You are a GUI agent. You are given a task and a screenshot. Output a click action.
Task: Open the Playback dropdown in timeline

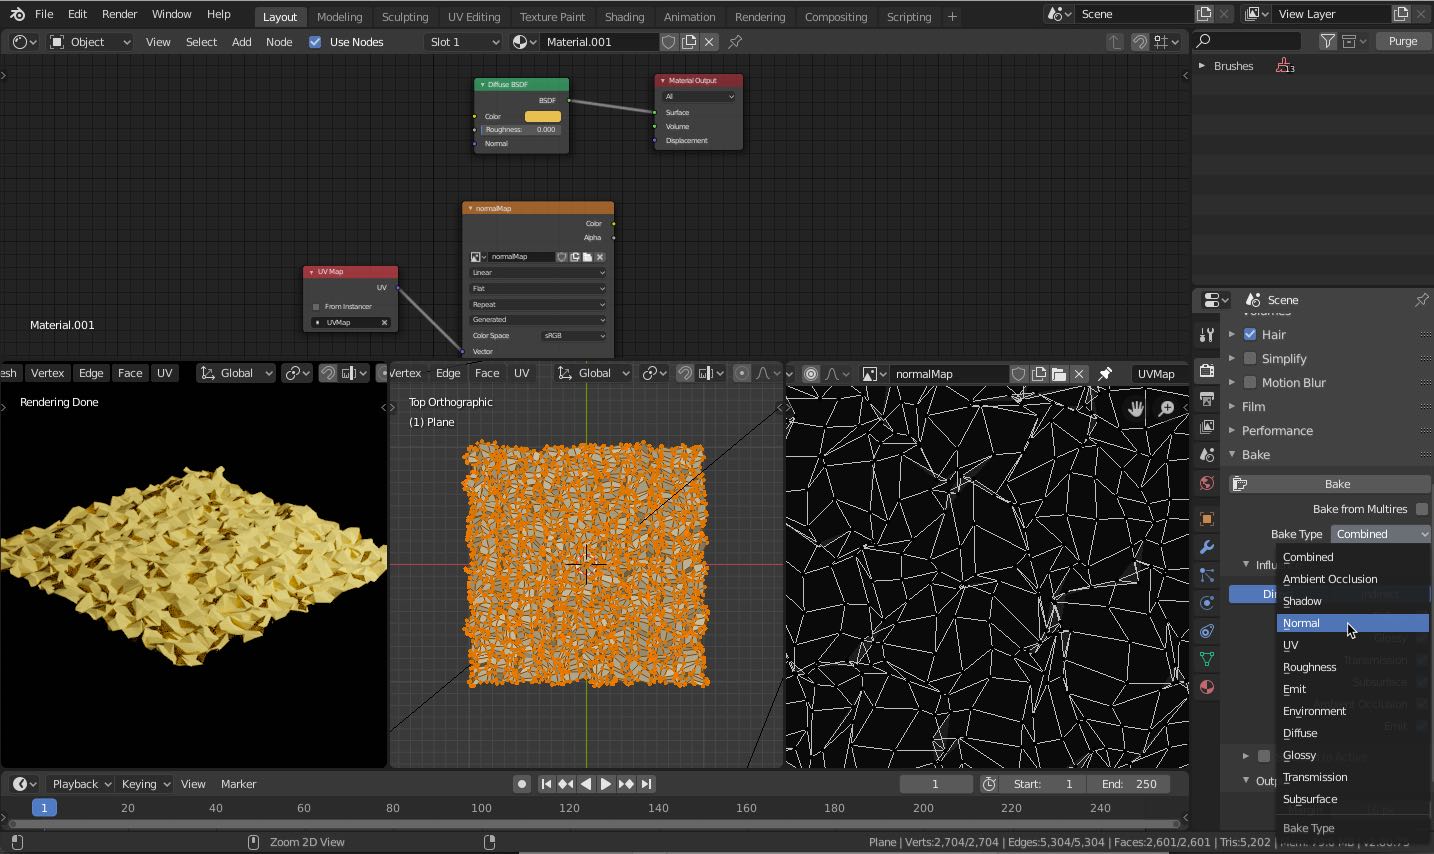pos(82,784)
